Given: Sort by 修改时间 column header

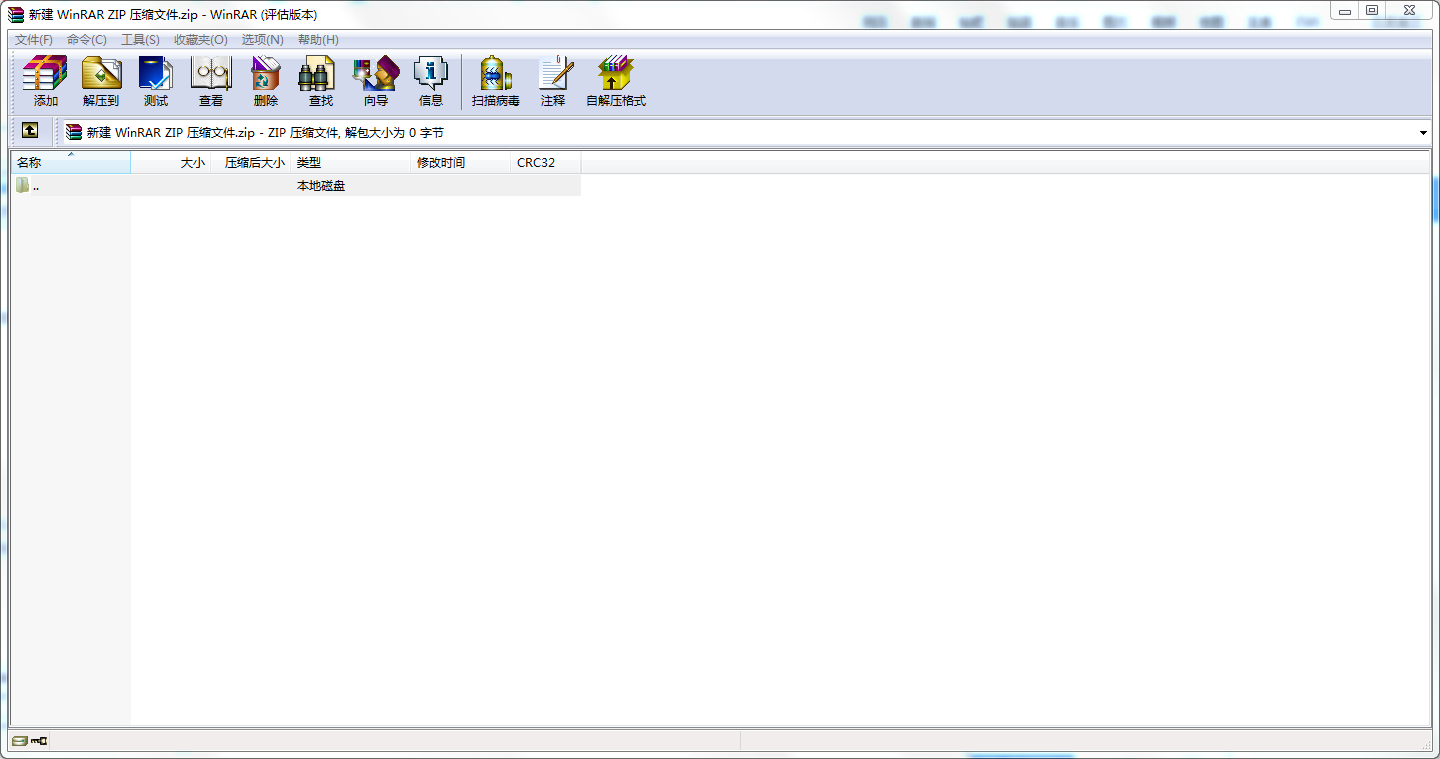Looking at the screenshot, I should pyautogui.click(x=461, y=162).
